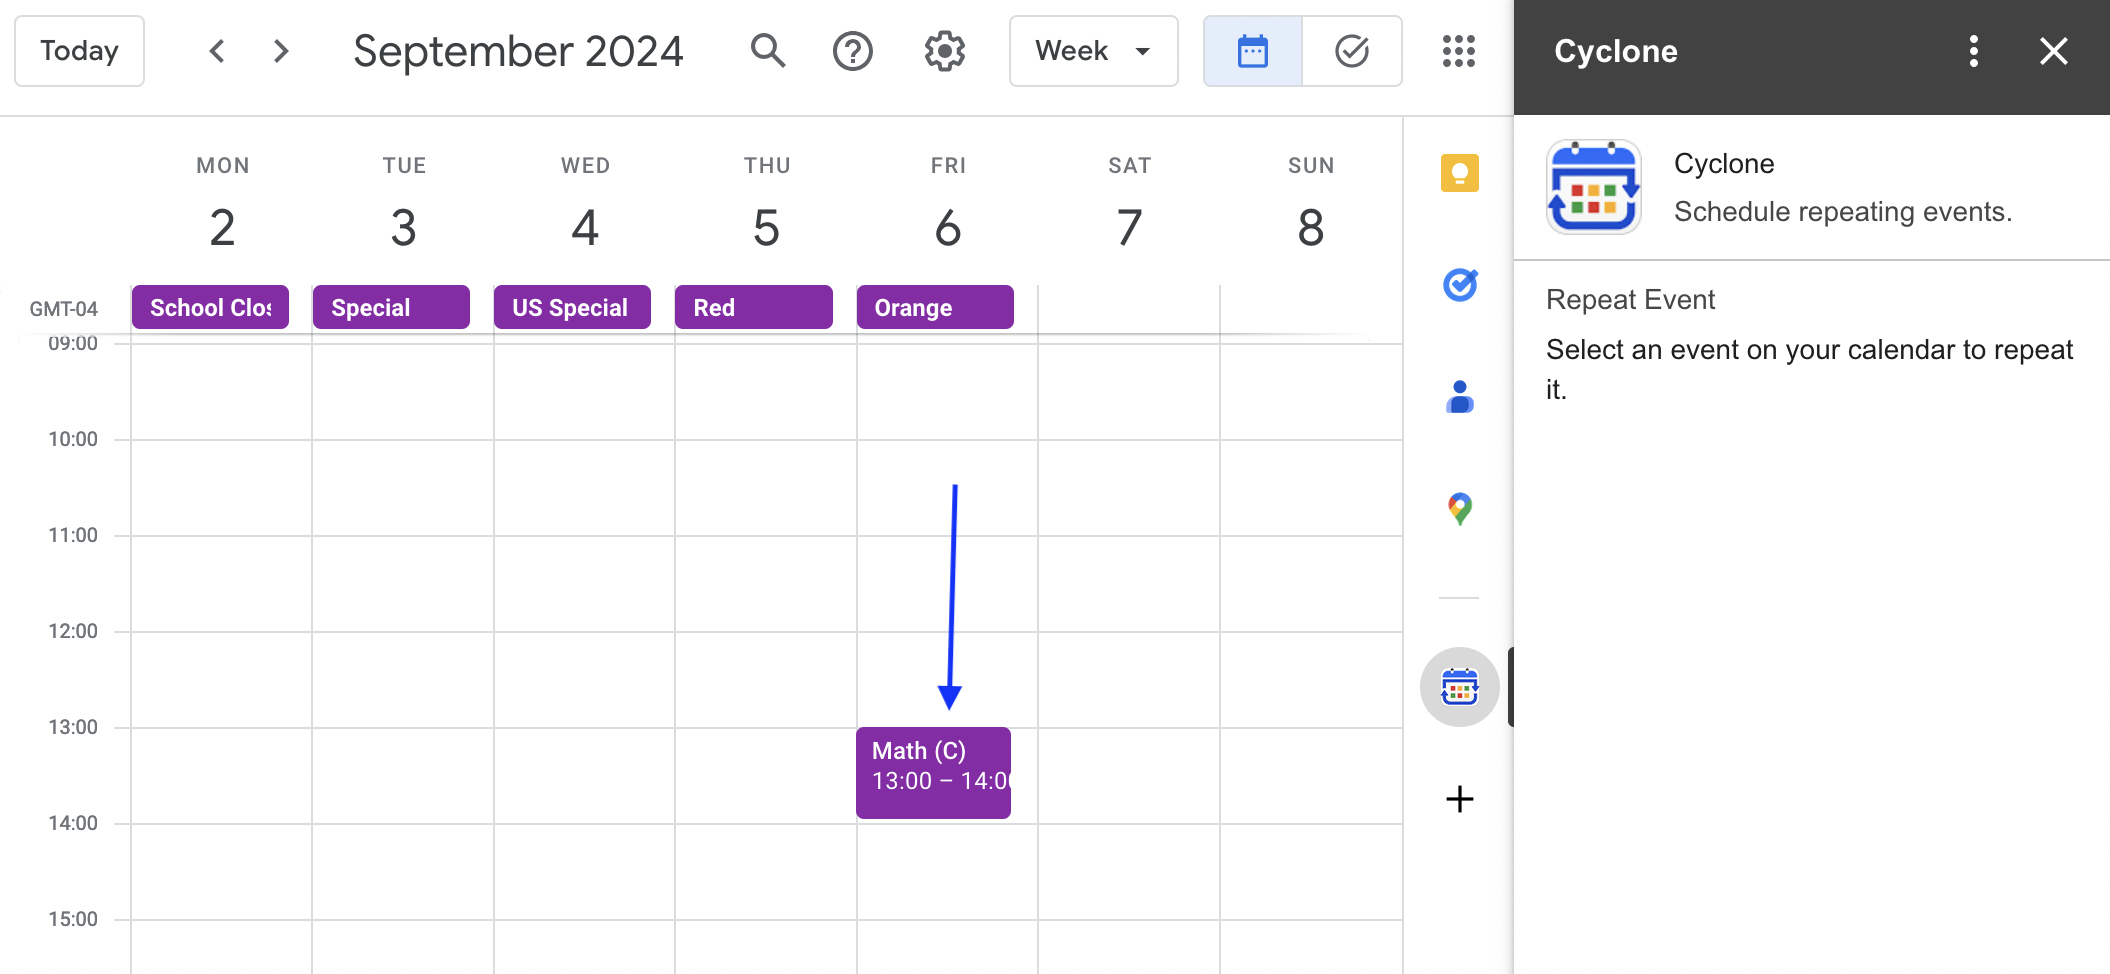Screen dimensions: 2110x974
Task: Select Tuesday 3 date header
Action: coord(404,228)
